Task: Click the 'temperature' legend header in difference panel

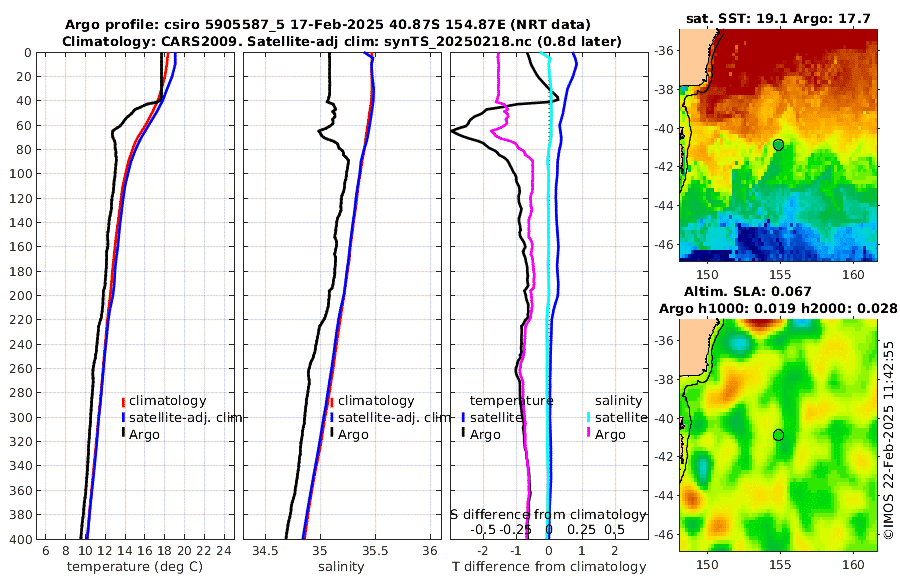Action: [511, 401]
